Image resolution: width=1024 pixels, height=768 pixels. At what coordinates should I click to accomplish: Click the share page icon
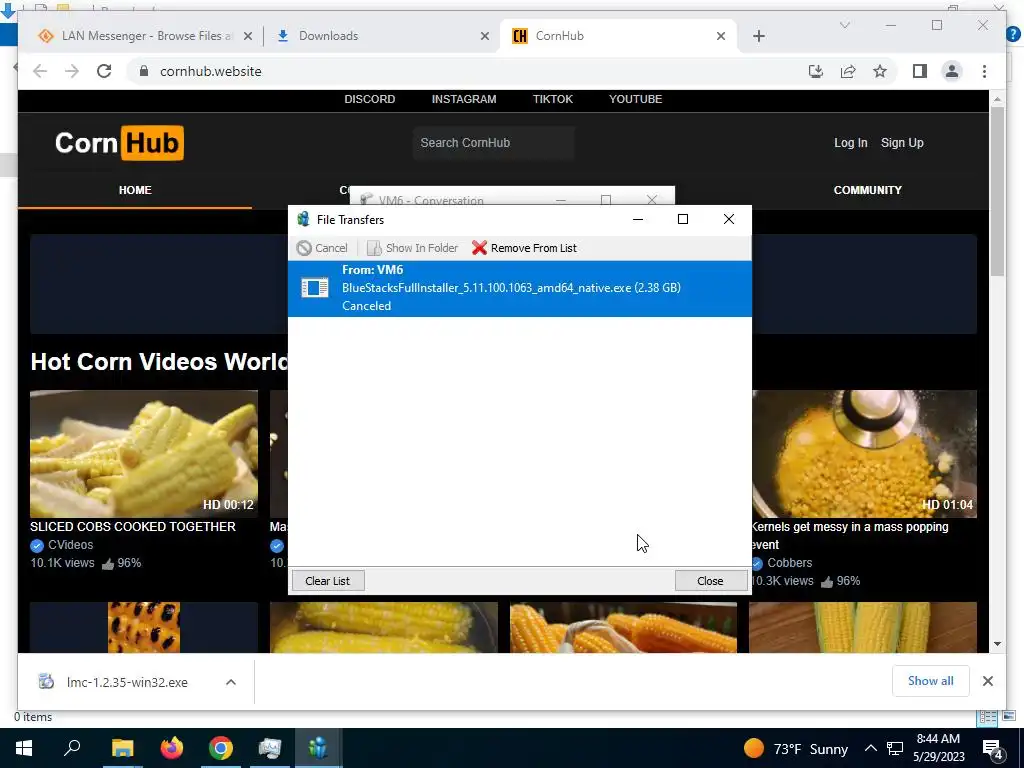click(x=848, y=71)
